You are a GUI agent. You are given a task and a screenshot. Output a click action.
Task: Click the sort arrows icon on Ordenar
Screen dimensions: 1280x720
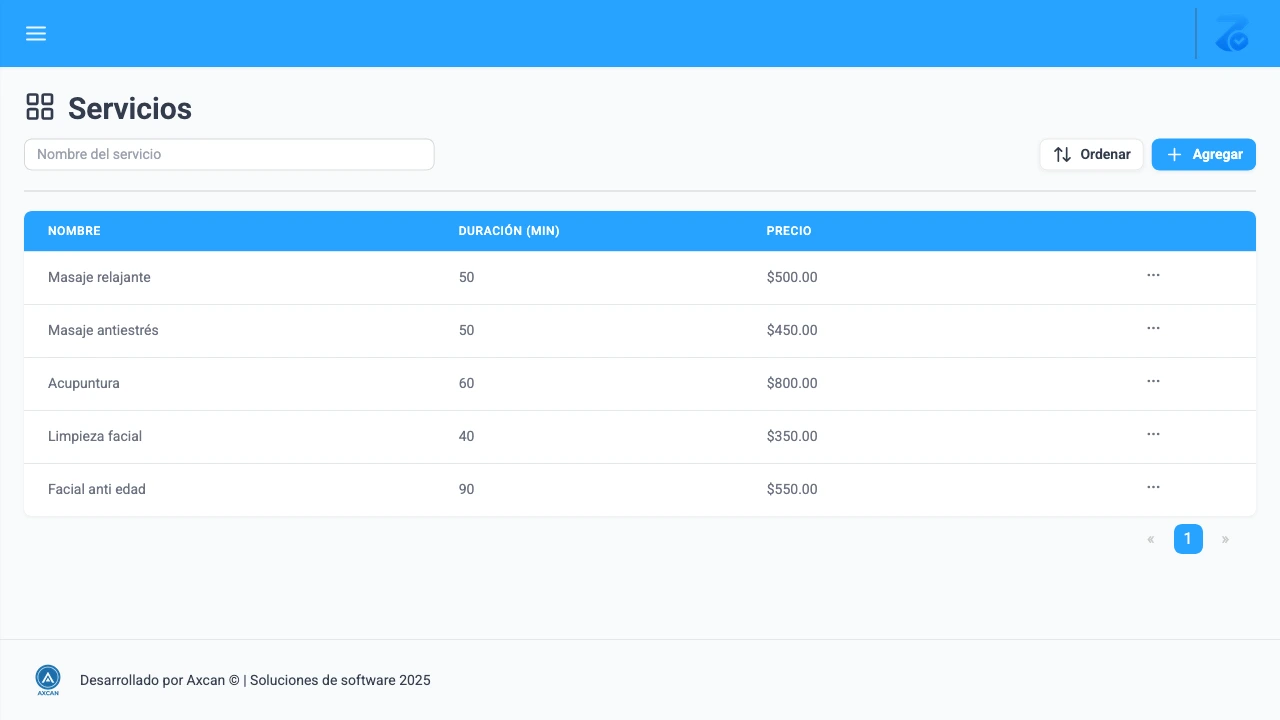pyautogui.click(x=1061, y=154)
